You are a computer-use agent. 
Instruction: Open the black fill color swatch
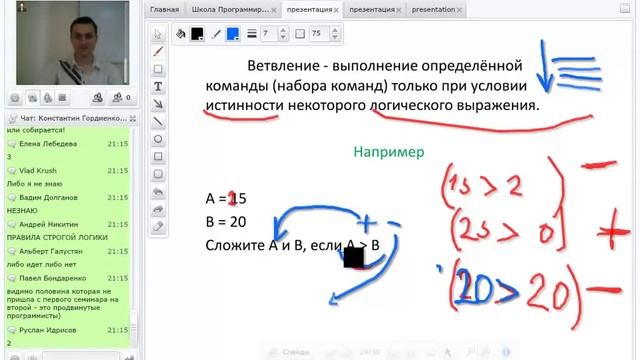click(x=198, y=33)
